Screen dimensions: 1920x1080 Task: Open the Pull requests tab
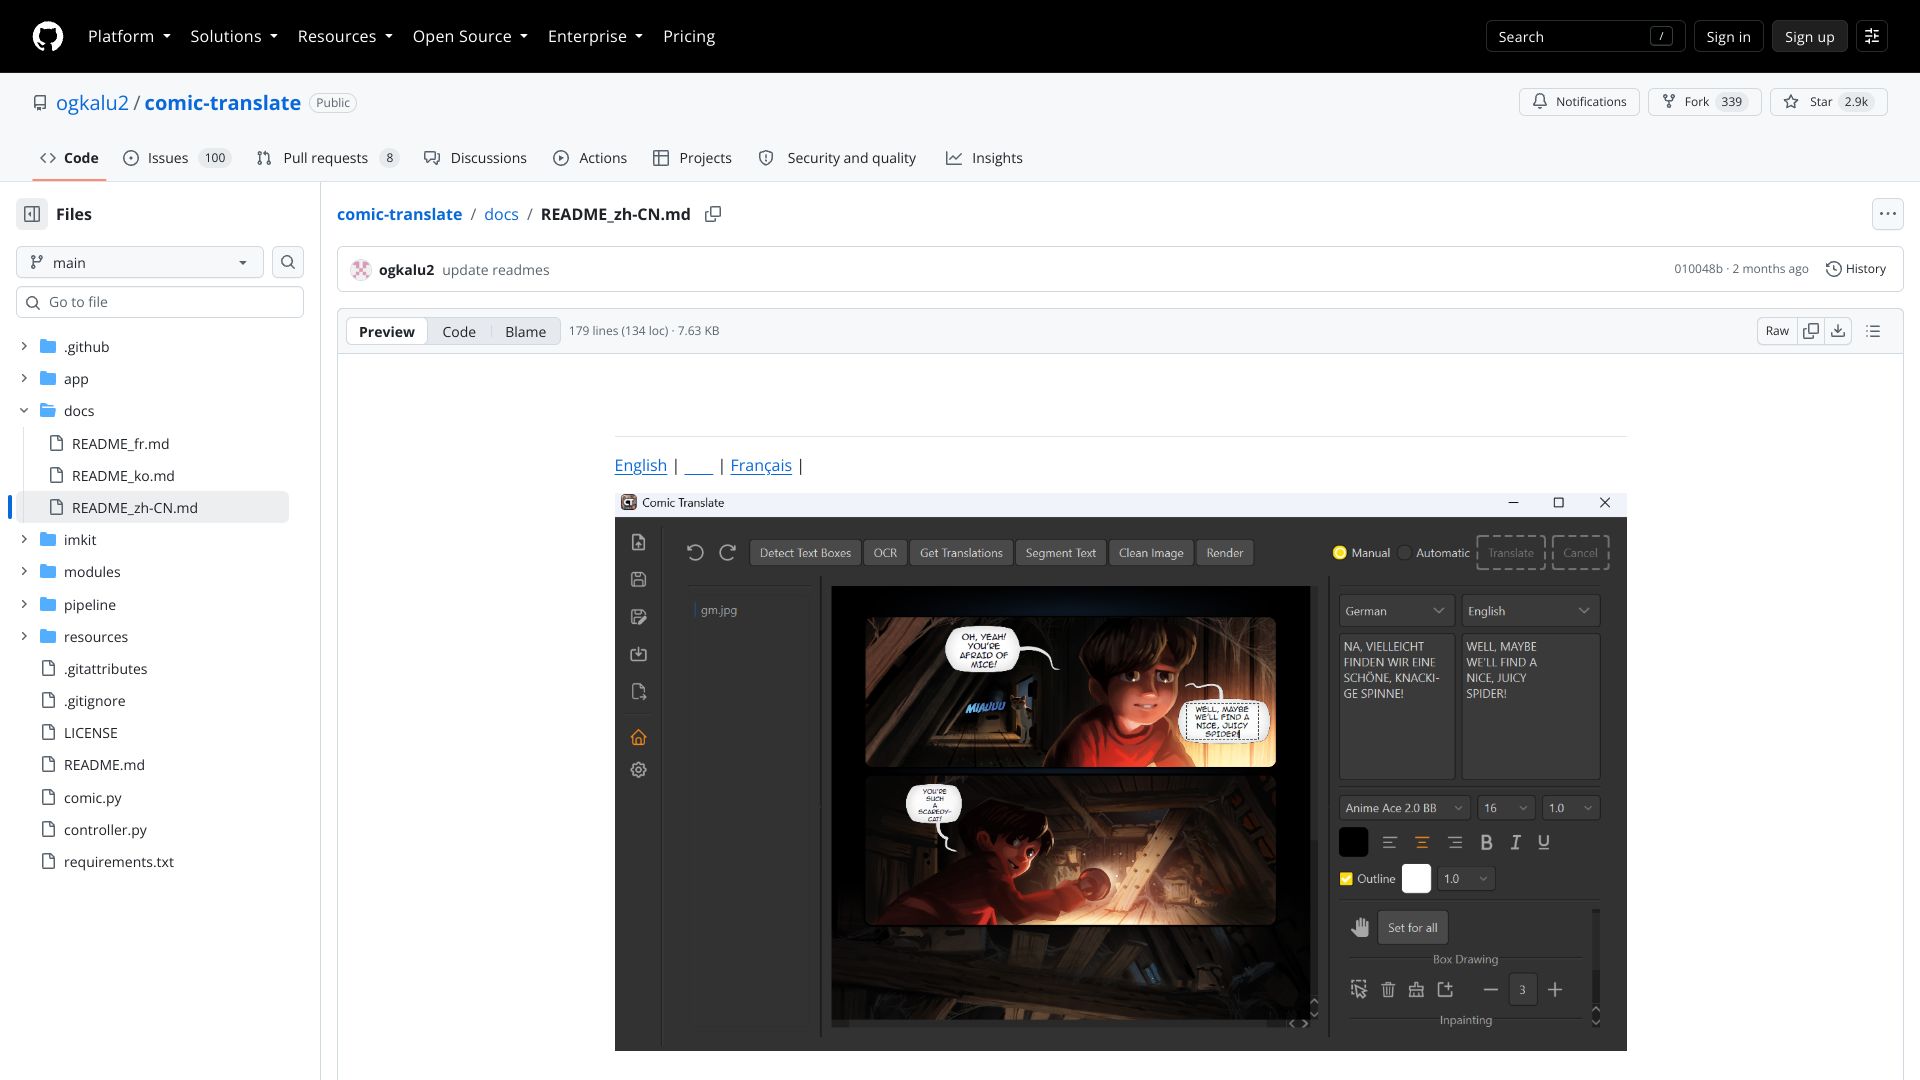[x=328, y=158]
